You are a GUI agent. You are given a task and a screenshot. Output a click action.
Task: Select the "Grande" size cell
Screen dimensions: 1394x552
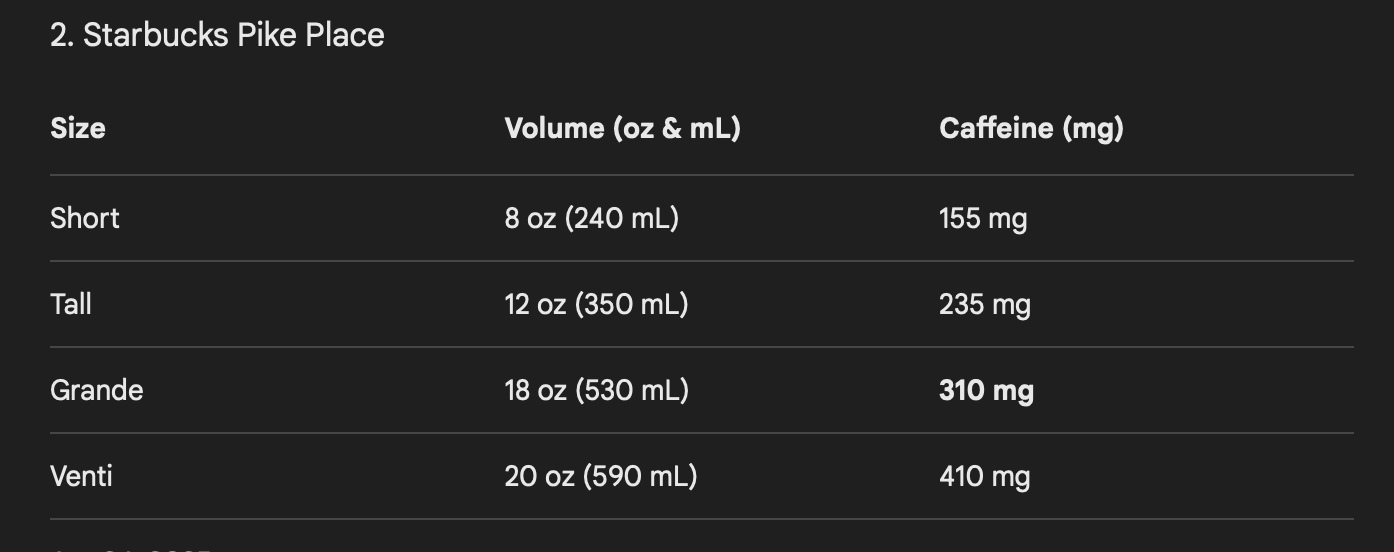pyautogui.click(x=97, y=390)
